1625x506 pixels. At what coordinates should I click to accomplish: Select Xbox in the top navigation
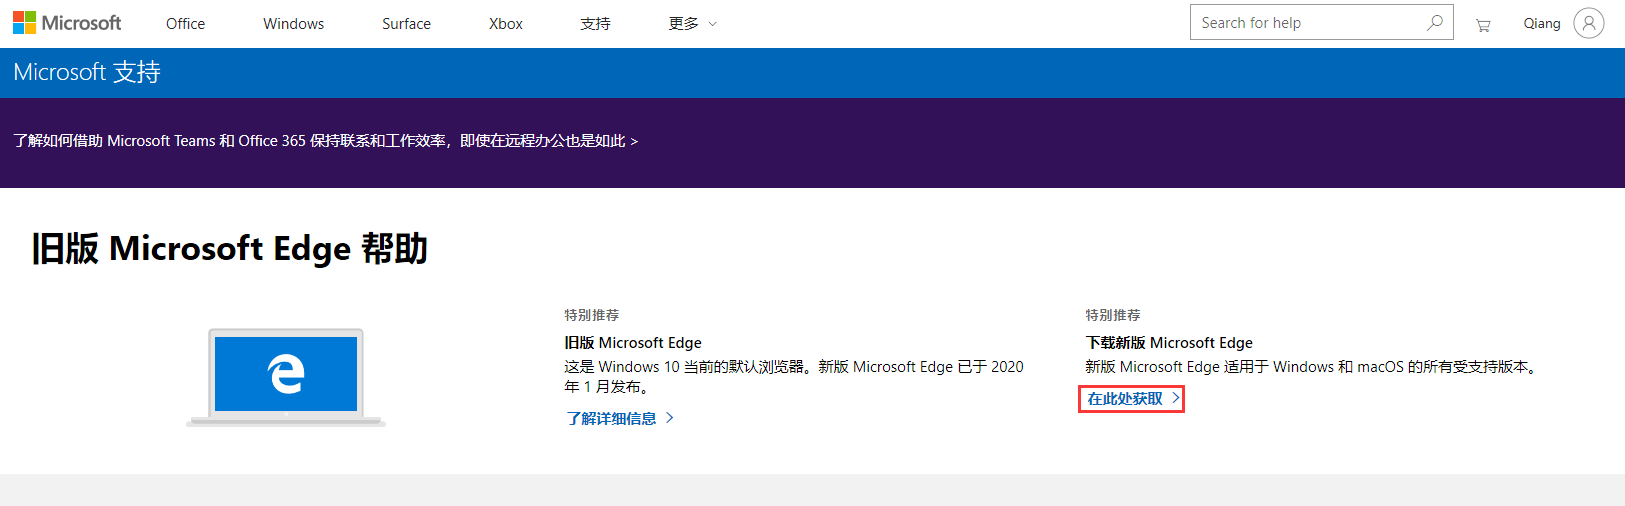click(x=506, y=24)
